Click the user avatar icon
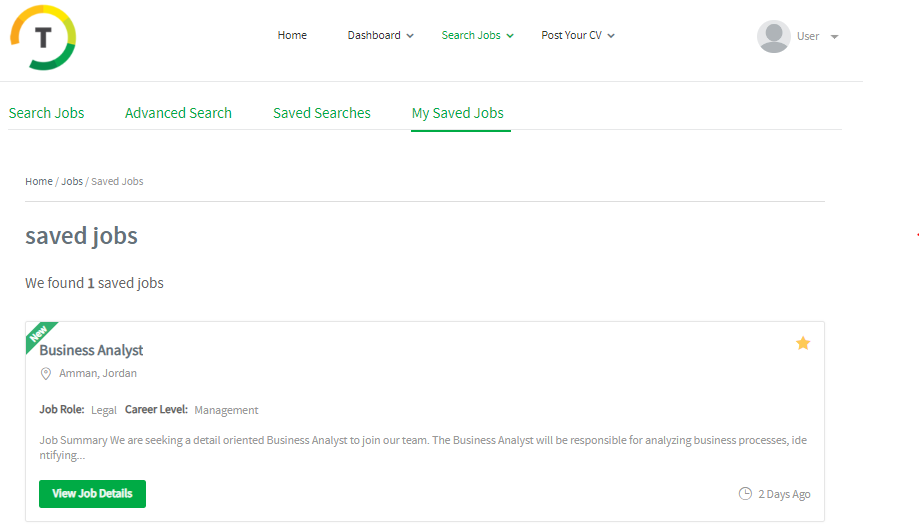Screen dimensions: 919x528 pyautogui.click(x=773, y=36)
